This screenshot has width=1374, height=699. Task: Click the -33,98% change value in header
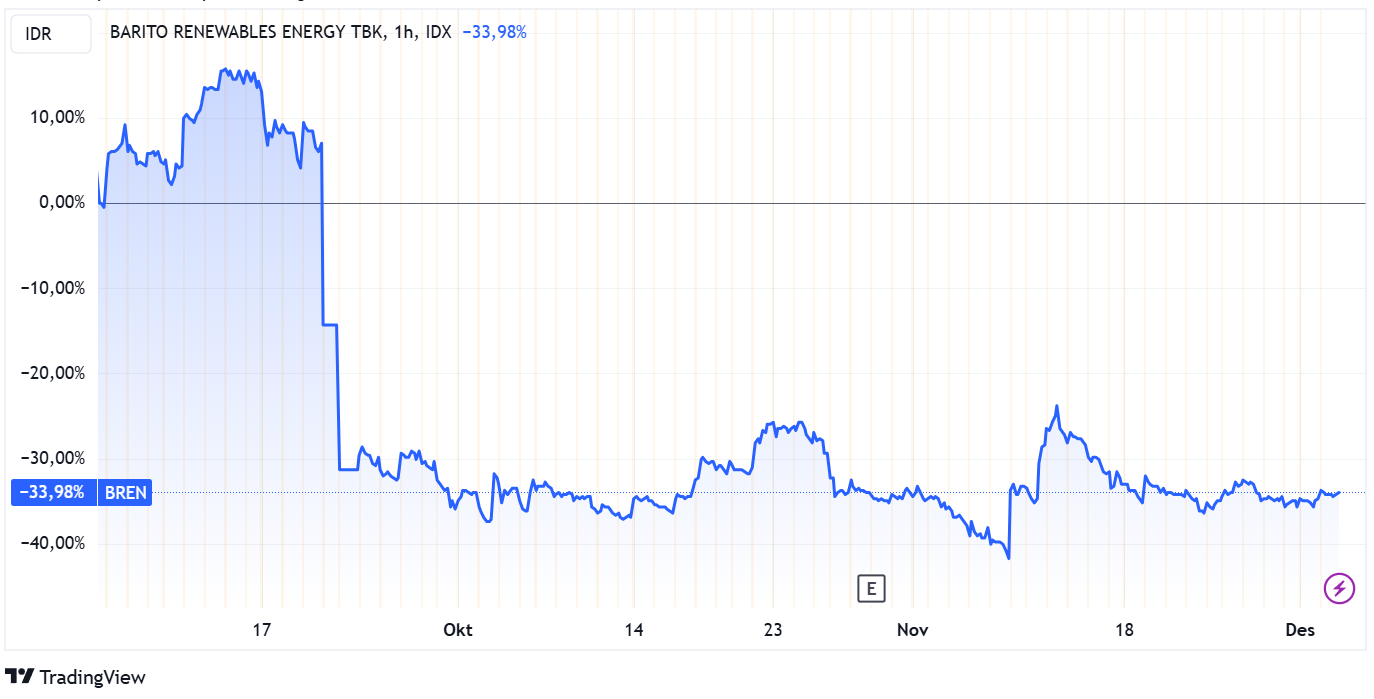click(x=494, y=32)
